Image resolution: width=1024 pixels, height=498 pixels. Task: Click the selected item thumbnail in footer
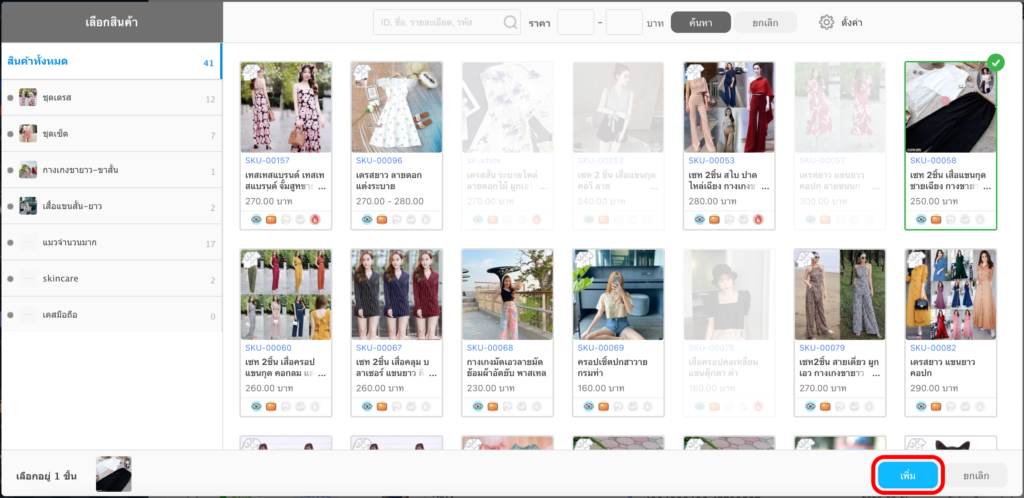(113, 474)
